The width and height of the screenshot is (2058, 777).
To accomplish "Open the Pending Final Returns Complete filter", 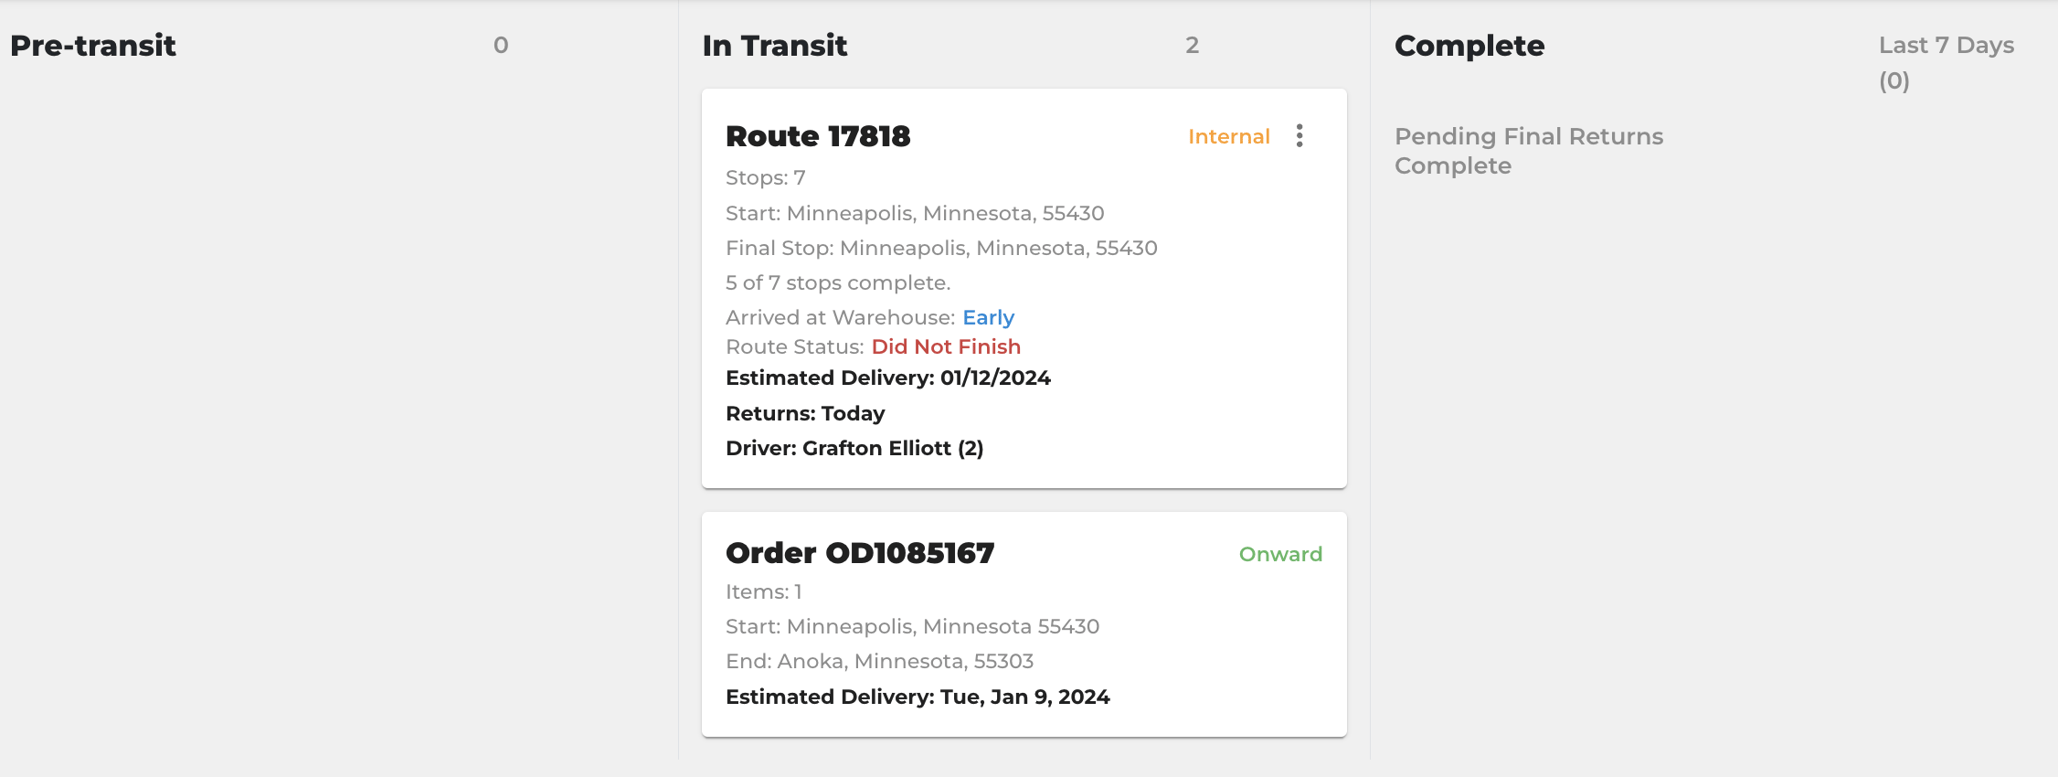I will point(1529,151).
